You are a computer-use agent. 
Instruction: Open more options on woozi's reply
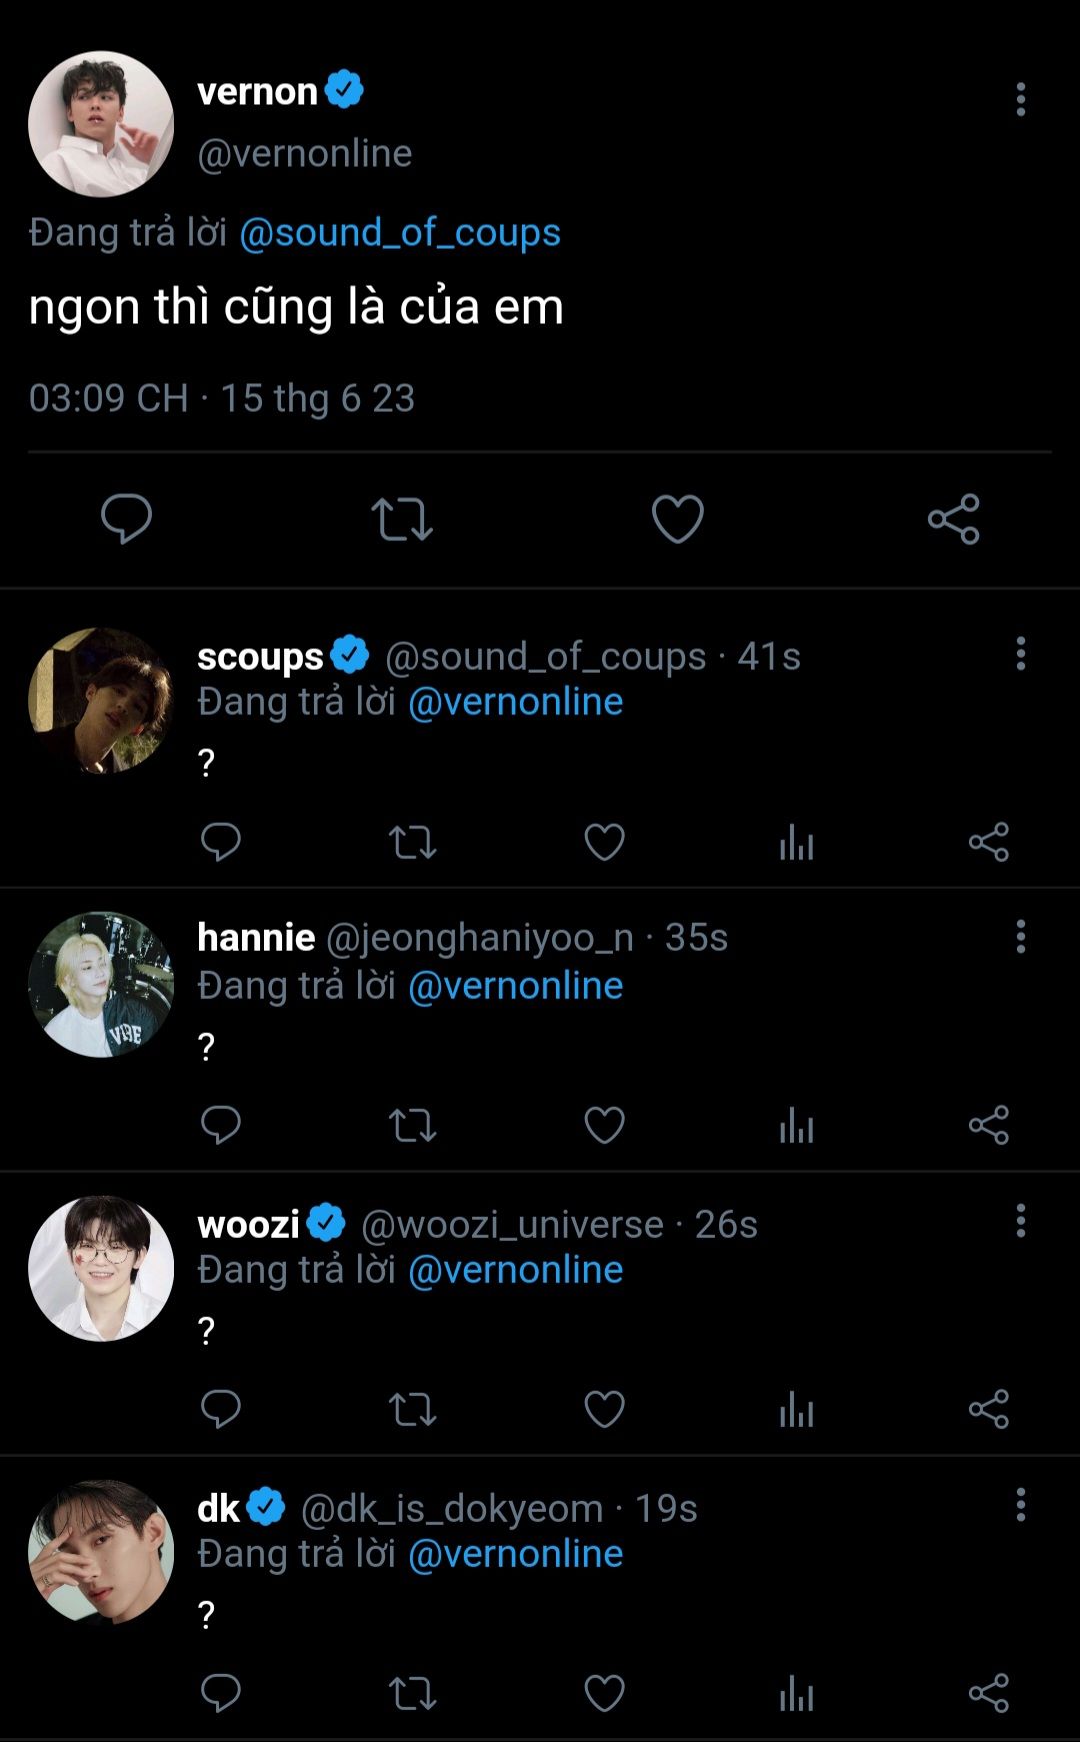1020,1220
